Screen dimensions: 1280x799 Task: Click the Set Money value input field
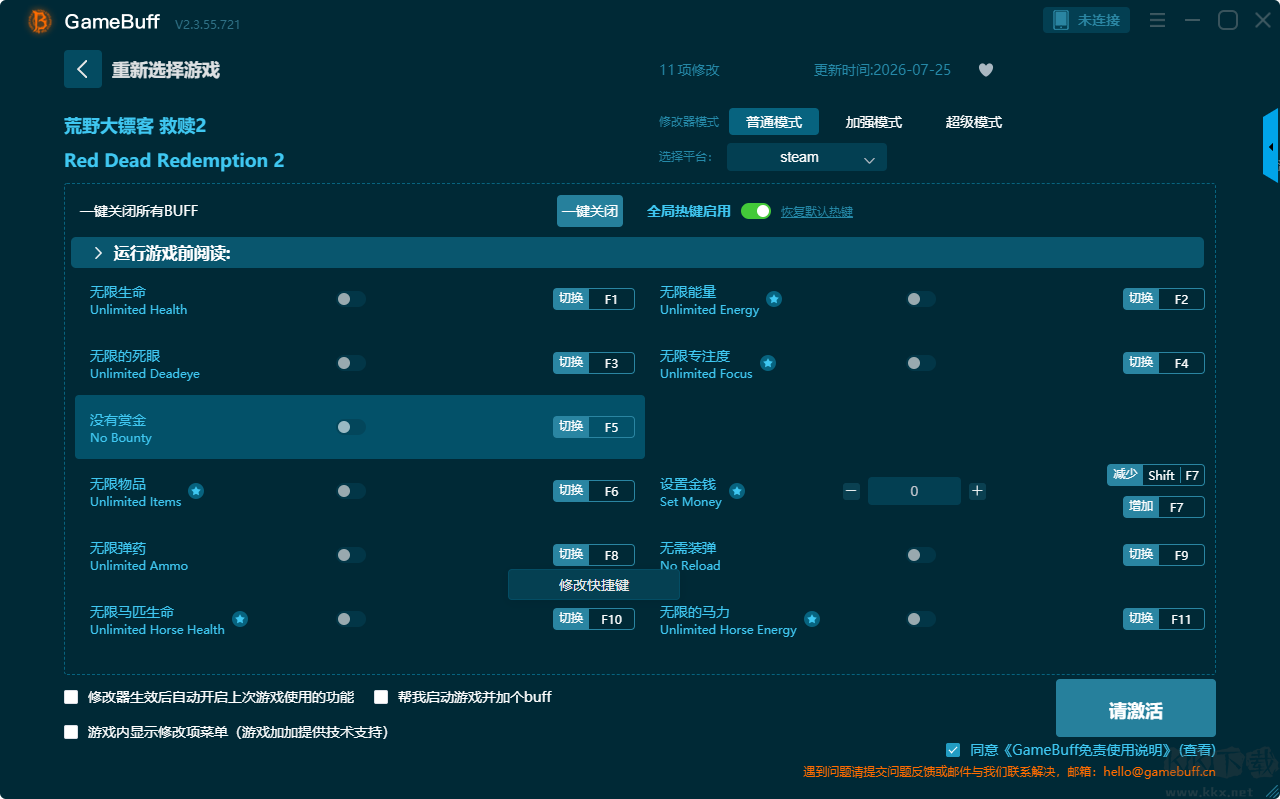tap(914, 491)
